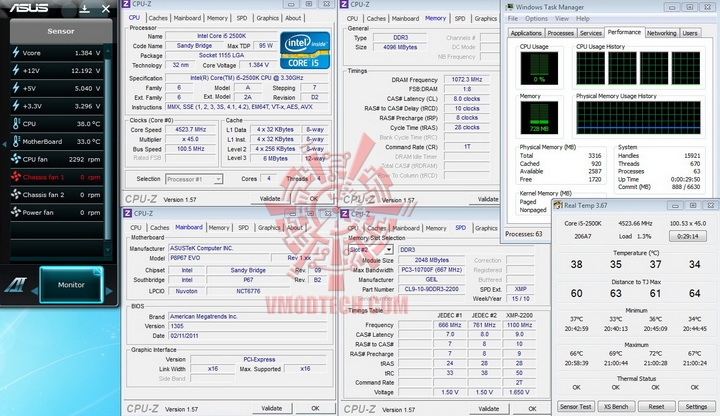720x416 pixels.
Task: Open the View menu in Task Manager
Action: pos(562,18)
